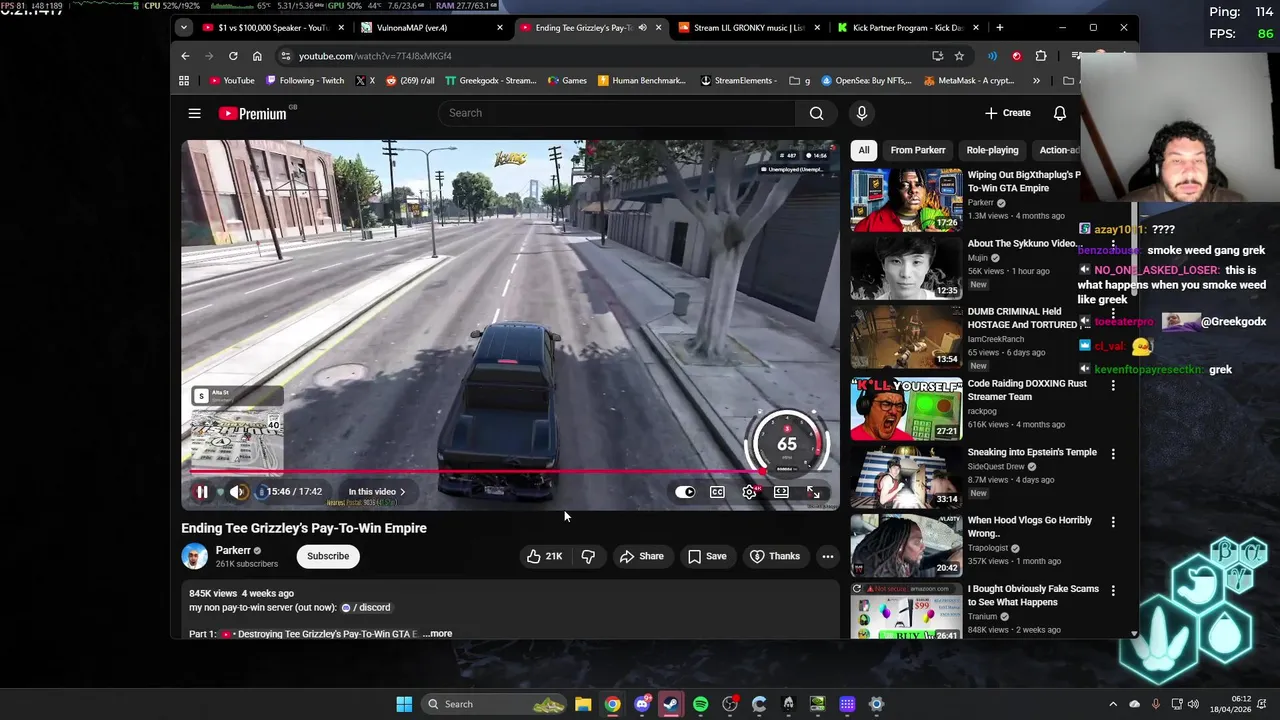Show more bookmarks double-chevron
The image size is (1280, 720).
tap(1036, 81)
